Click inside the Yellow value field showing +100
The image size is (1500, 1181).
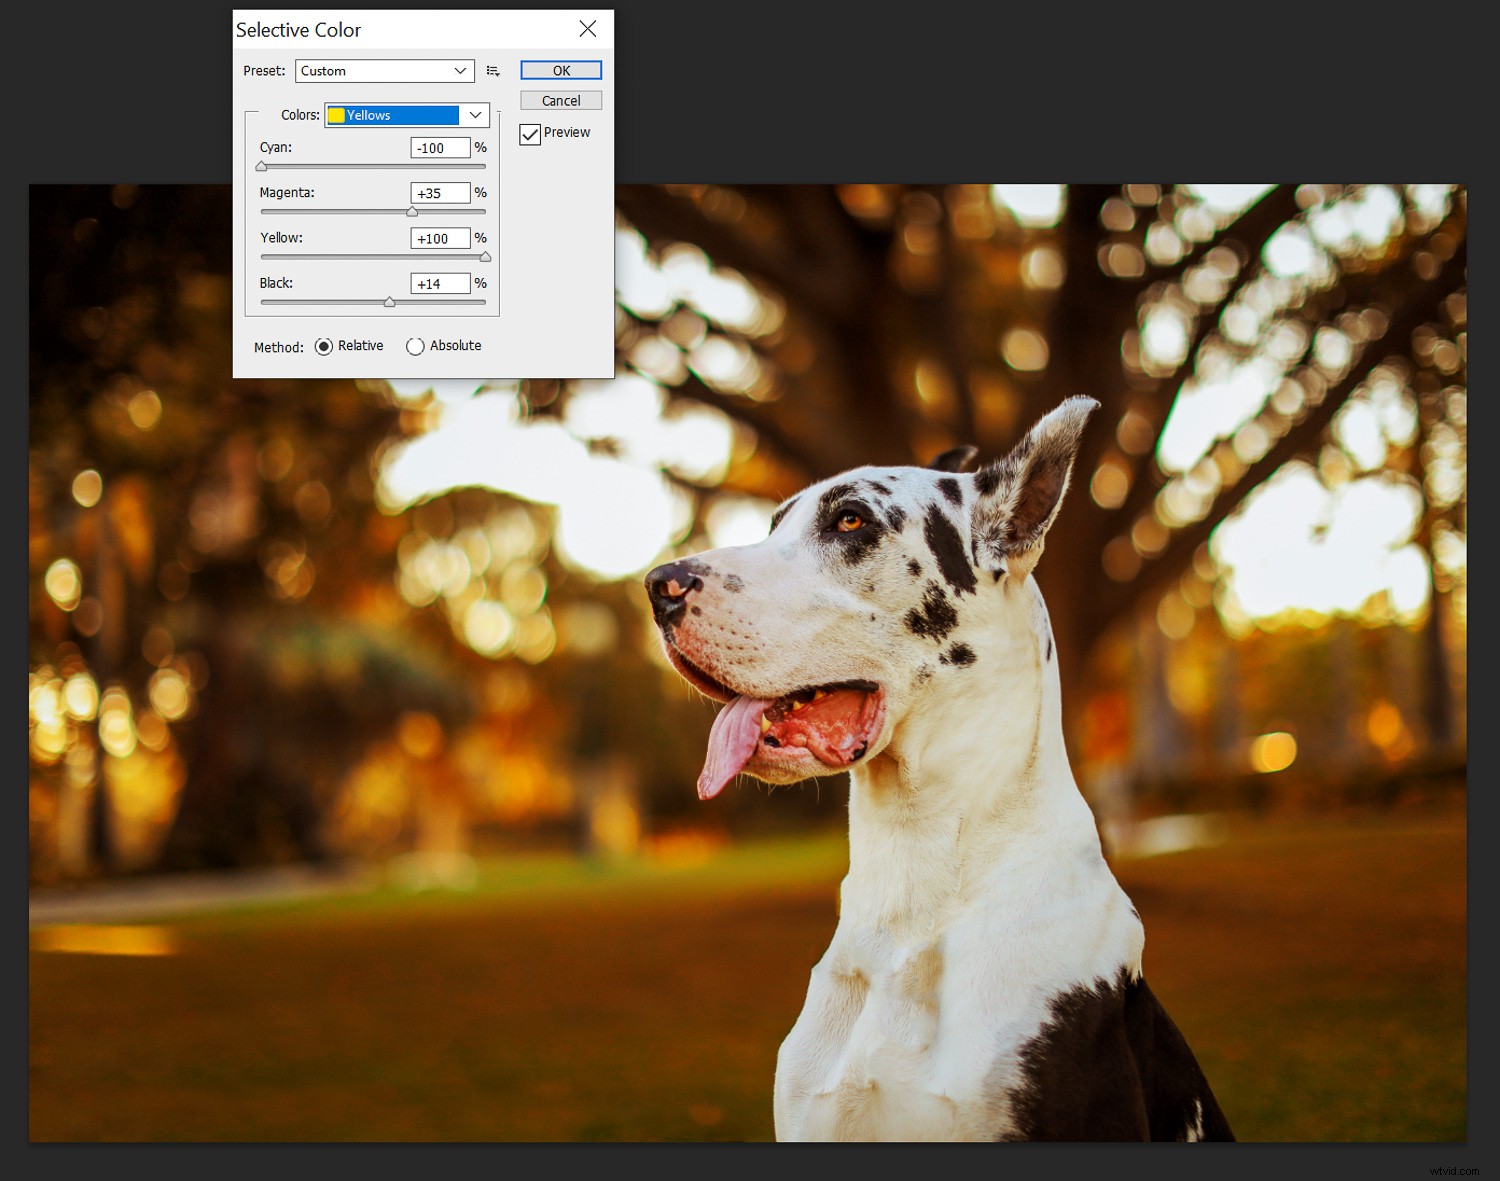pos(441,238)
